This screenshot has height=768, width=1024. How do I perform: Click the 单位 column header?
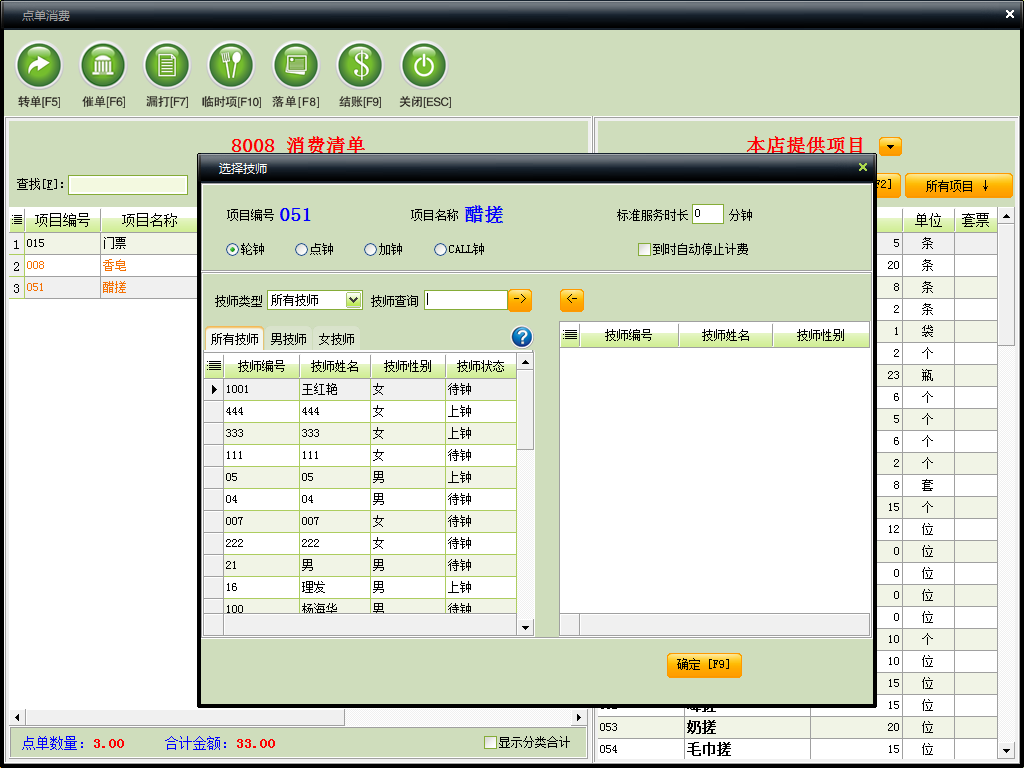928,221
